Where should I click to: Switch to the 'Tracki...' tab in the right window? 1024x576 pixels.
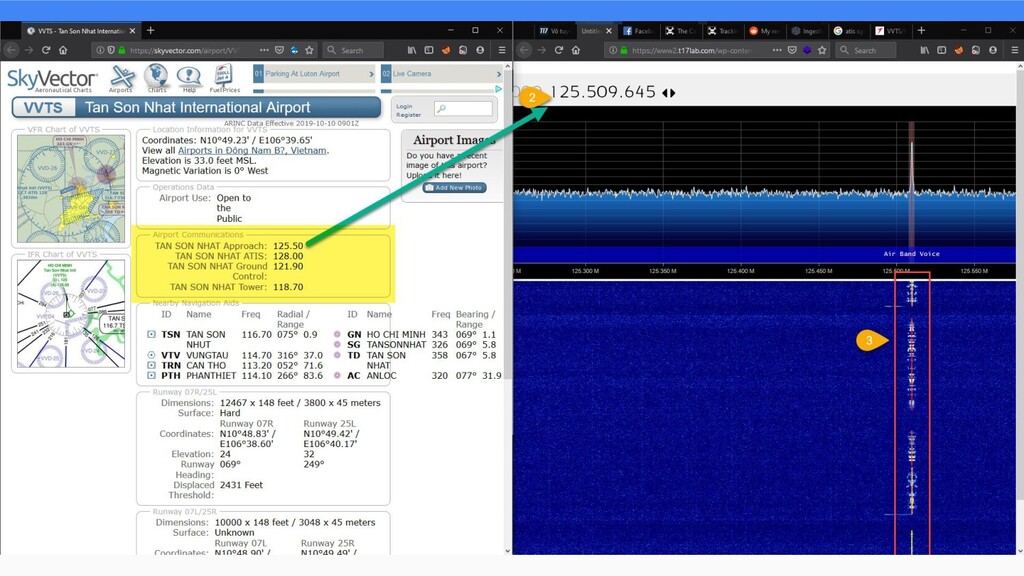(723, 31)
